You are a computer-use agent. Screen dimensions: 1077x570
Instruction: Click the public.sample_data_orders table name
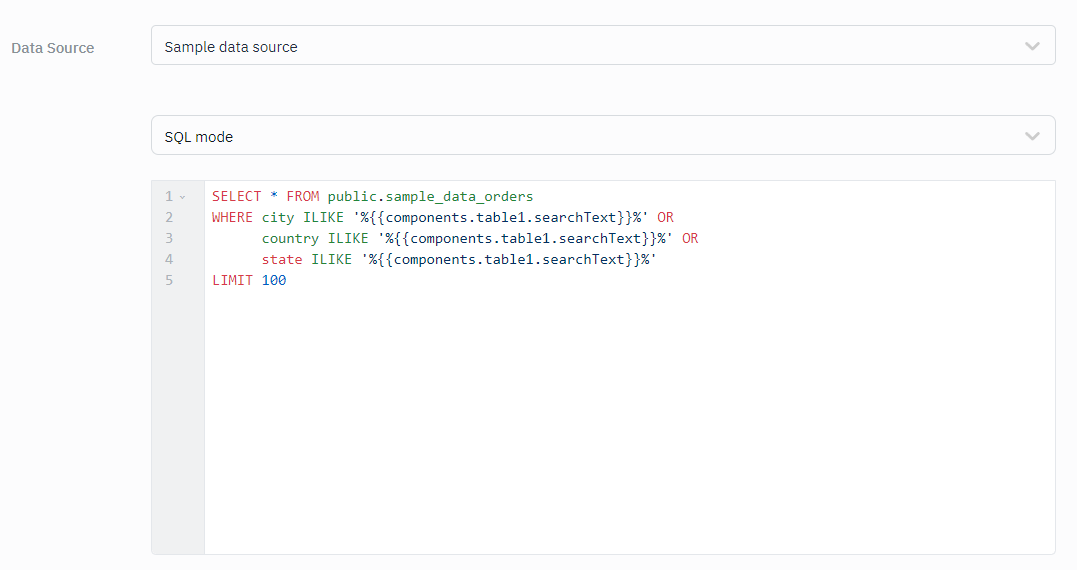click(x=430, y=196)
